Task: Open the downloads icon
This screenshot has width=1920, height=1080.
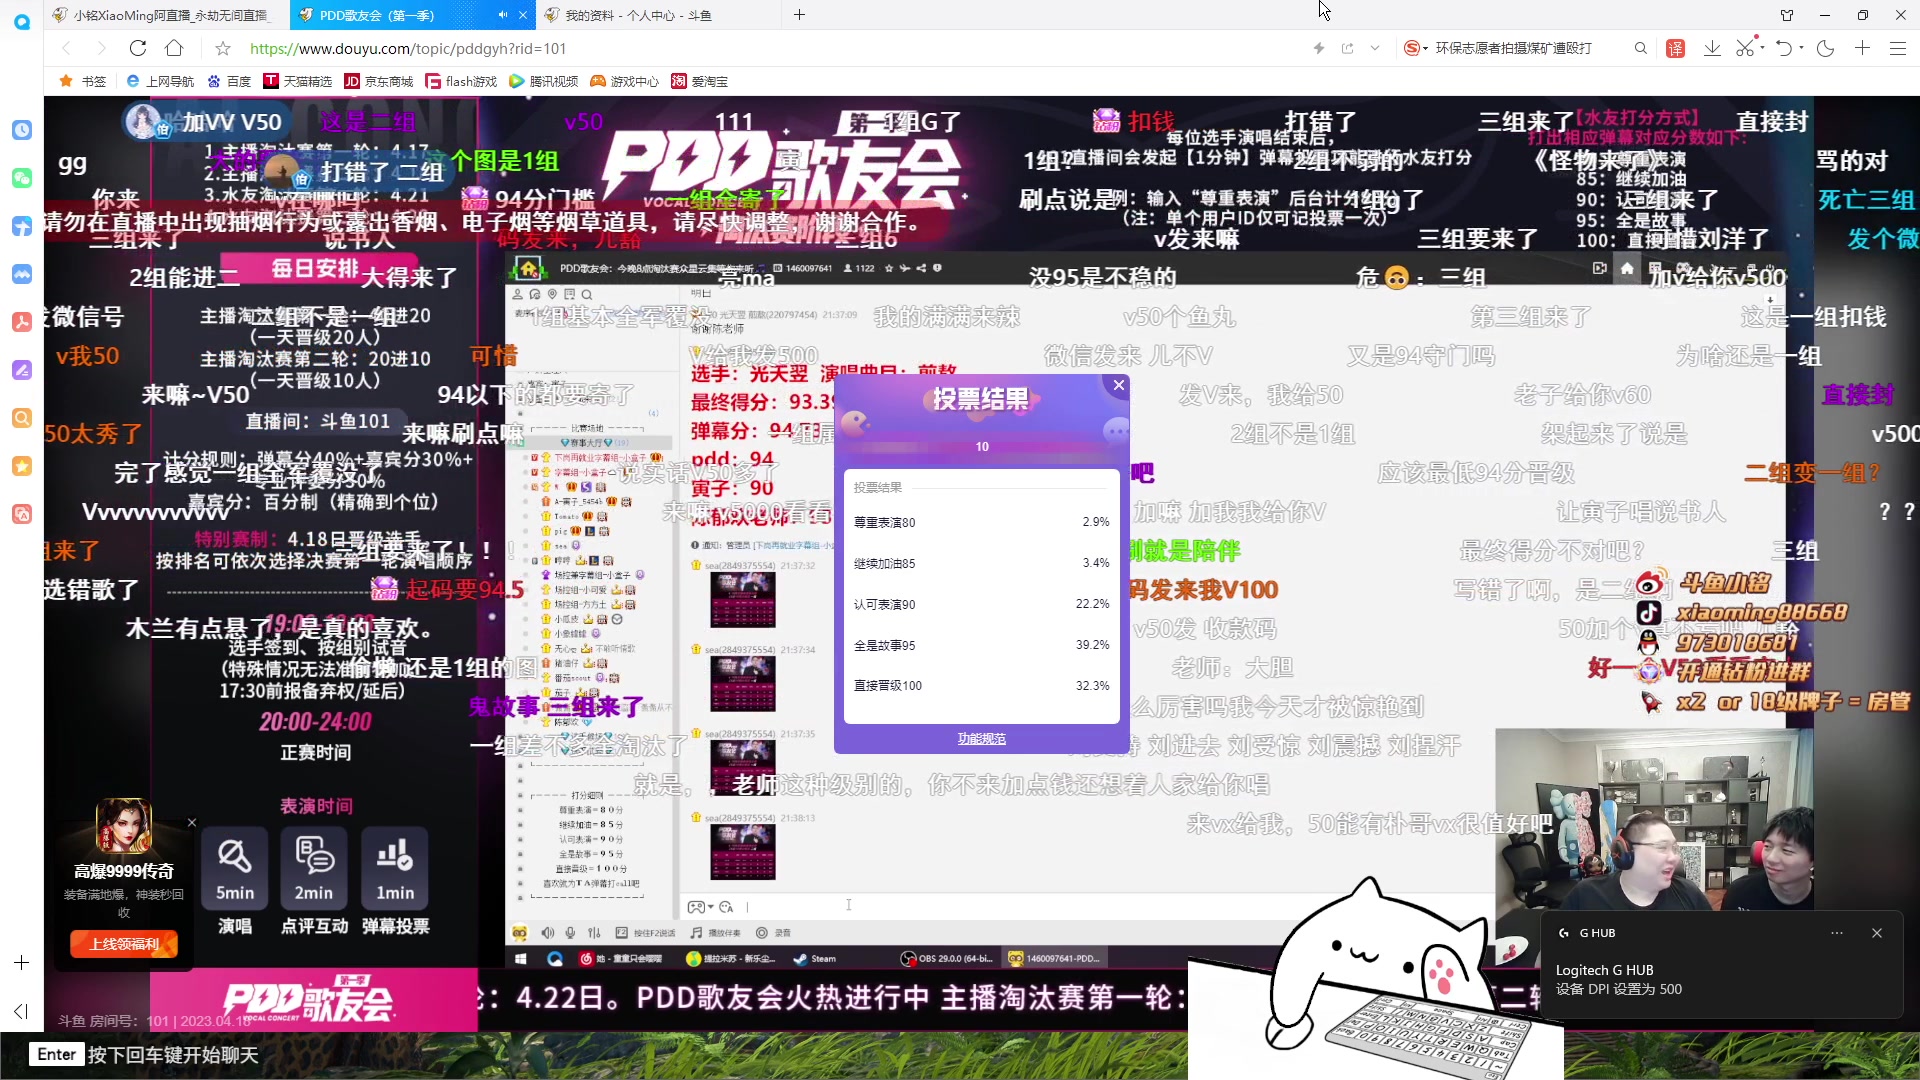Action: click(1712, 48)
